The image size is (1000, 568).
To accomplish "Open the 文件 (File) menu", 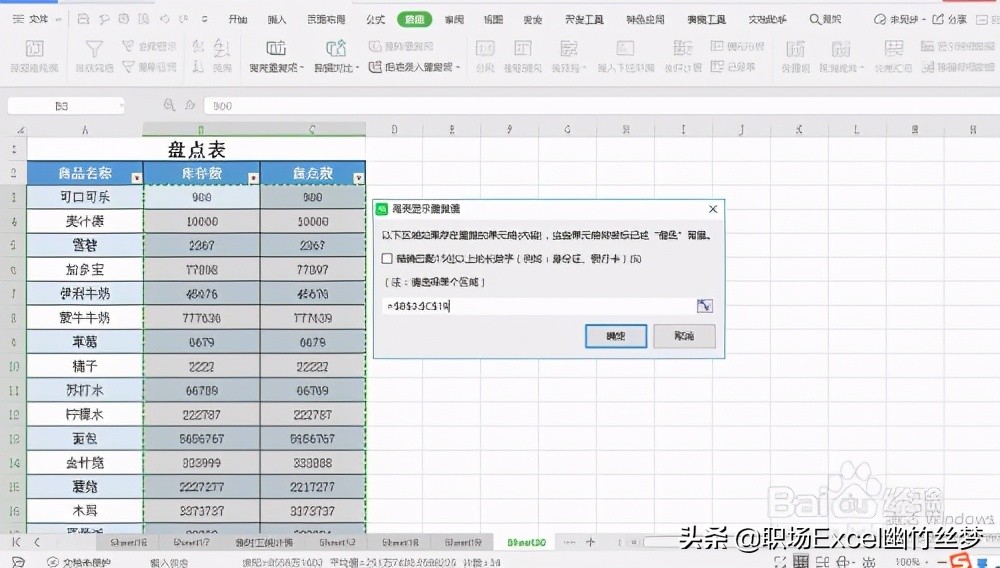I will (36, 20).
